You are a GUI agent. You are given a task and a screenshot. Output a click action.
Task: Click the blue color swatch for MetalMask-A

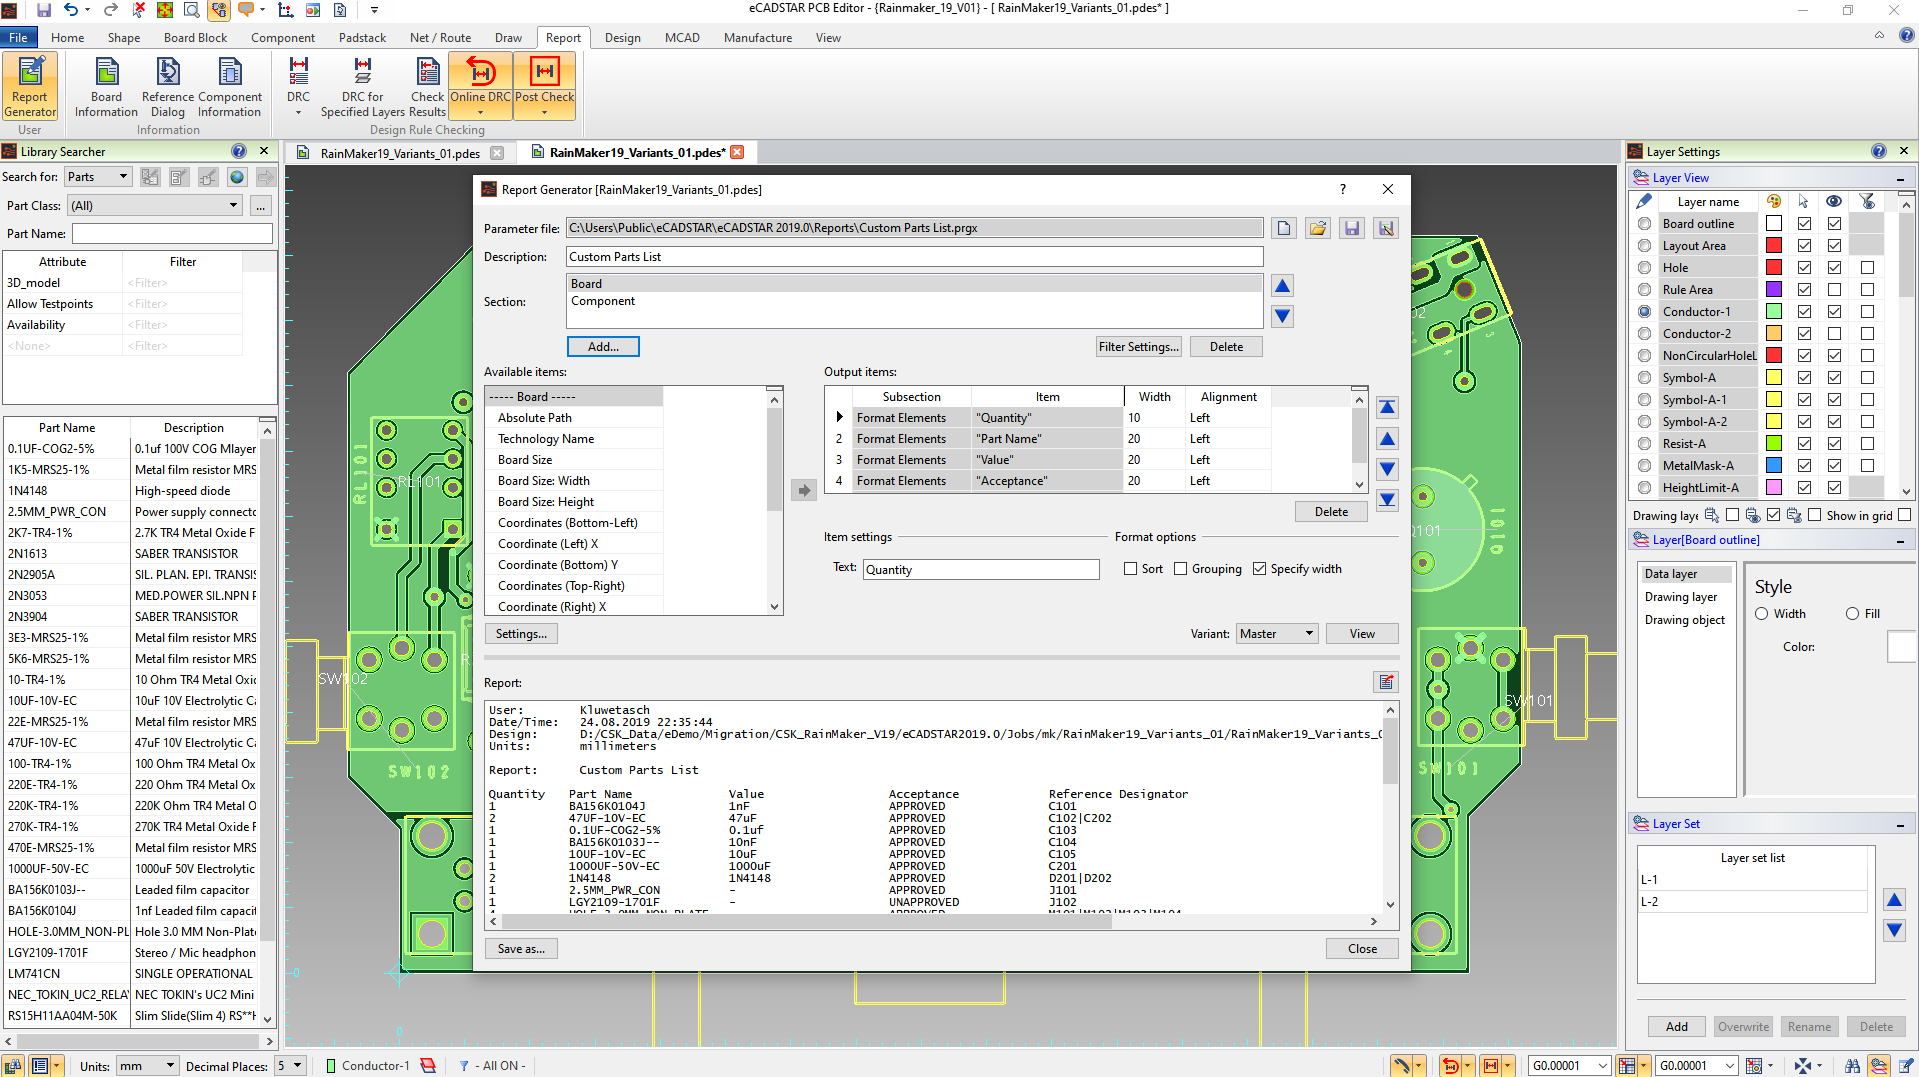point(1774,466)
